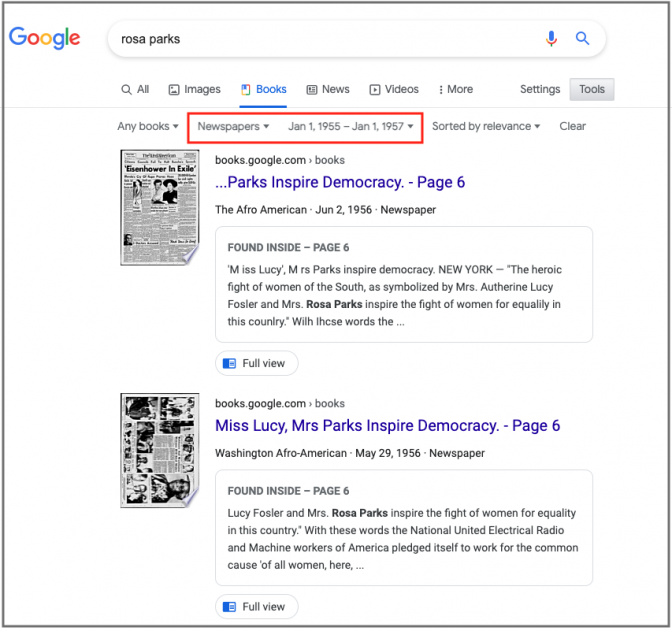Switch to the Images tab
The height and width of the screenshot is (631, 672).
[195, 89]
